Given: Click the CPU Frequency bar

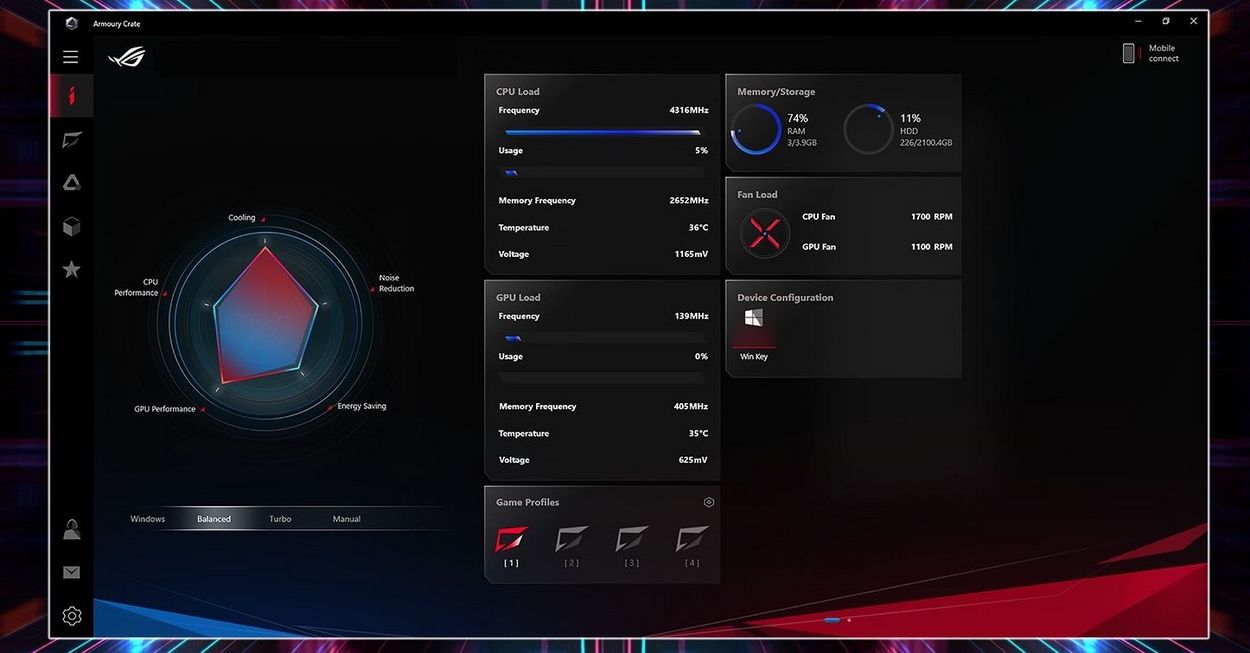Looking at the screenshot, I should (602, 132).
